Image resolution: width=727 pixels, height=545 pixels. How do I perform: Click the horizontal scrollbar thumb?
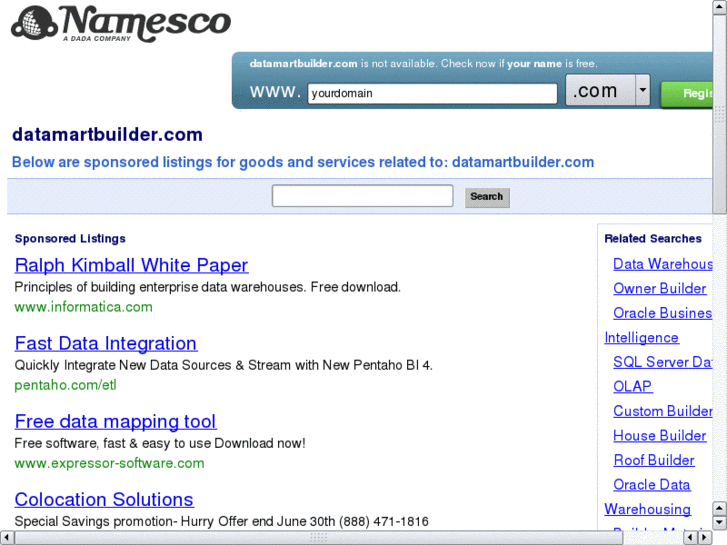[319, 538]
